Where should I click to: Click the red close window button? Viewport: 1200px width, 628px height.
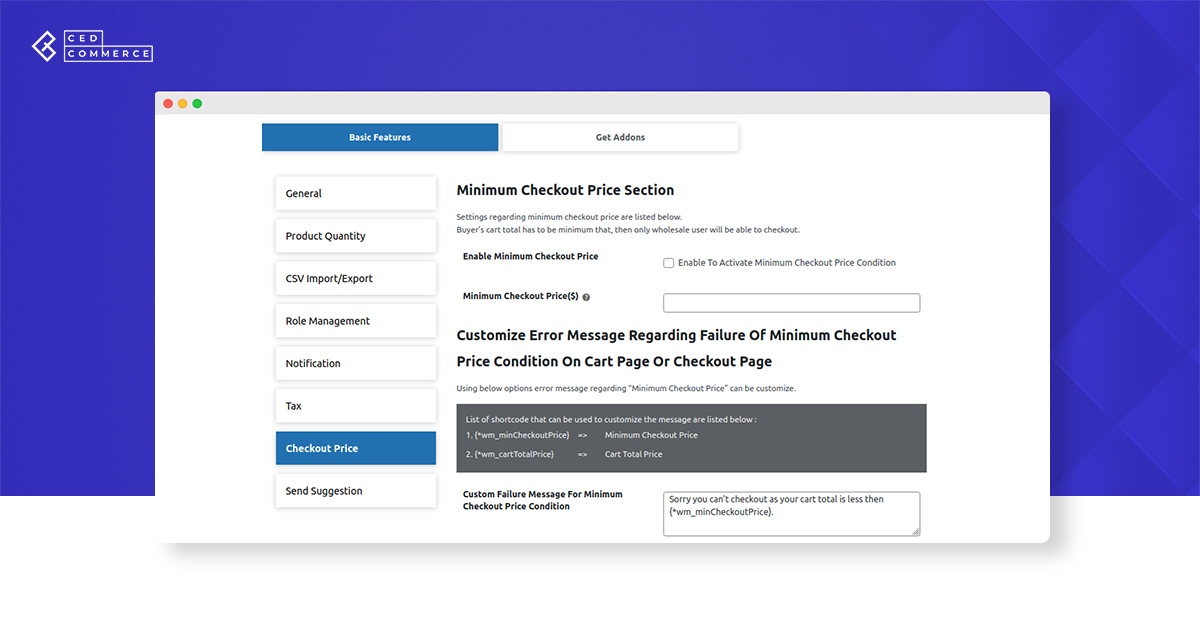pyautogui.click(x=168, y=103)
